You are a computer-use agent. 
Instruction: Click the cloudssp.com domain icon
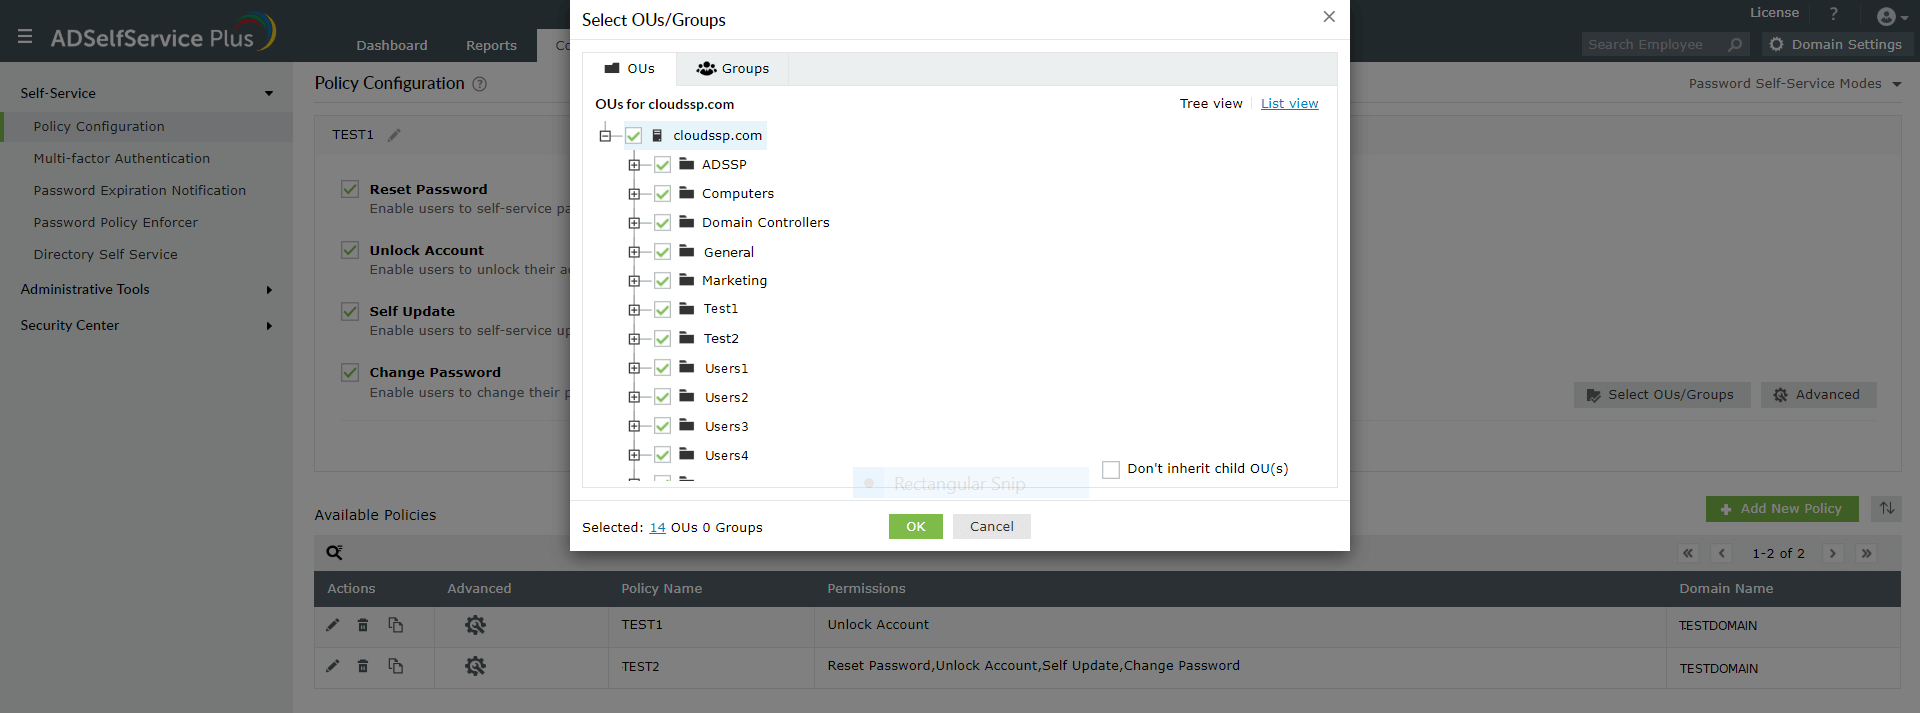(657, 135)
